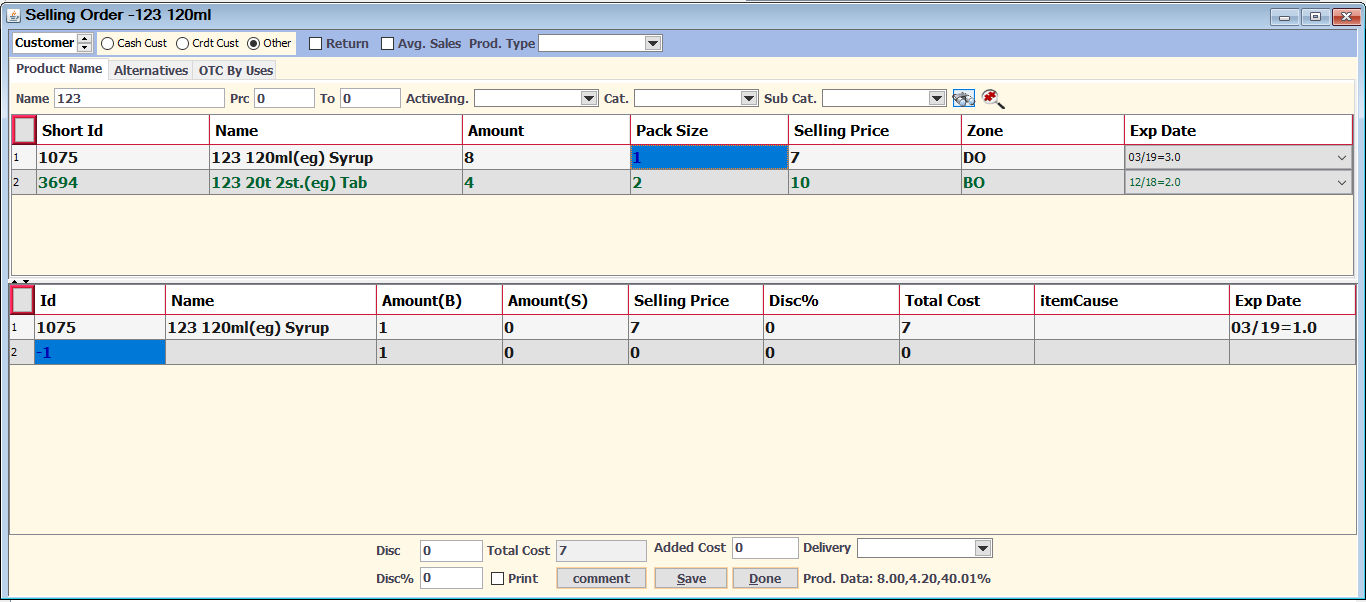Viewport: 1366px width, 602px height.
Task: Click order row Exp Date 03/19=1.0 cell
Action: 1292,327
